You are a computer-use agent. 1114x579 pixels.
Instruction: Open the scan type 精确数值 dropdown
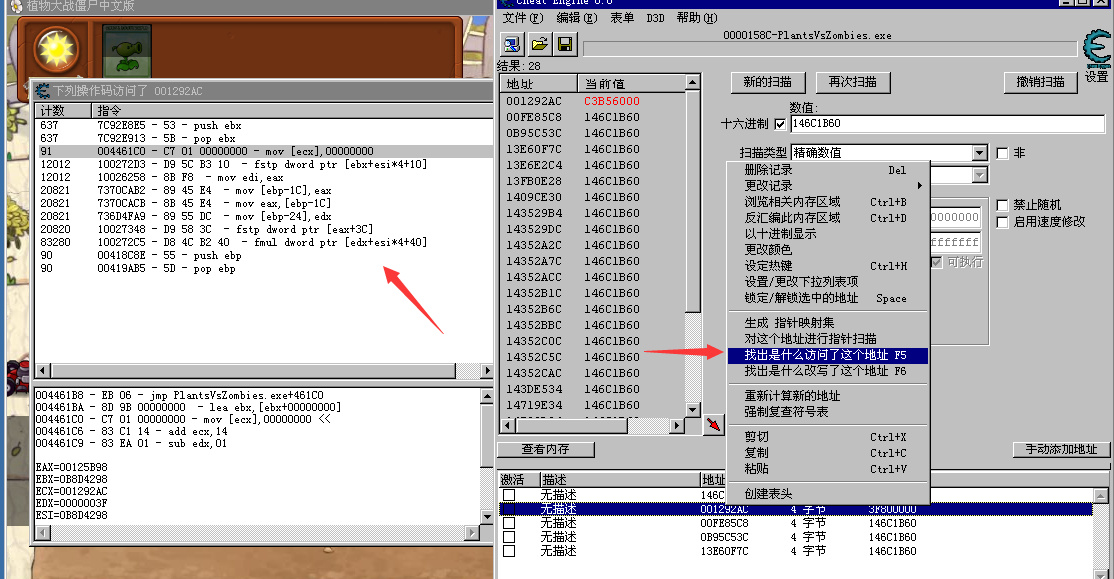pos(979,153)
